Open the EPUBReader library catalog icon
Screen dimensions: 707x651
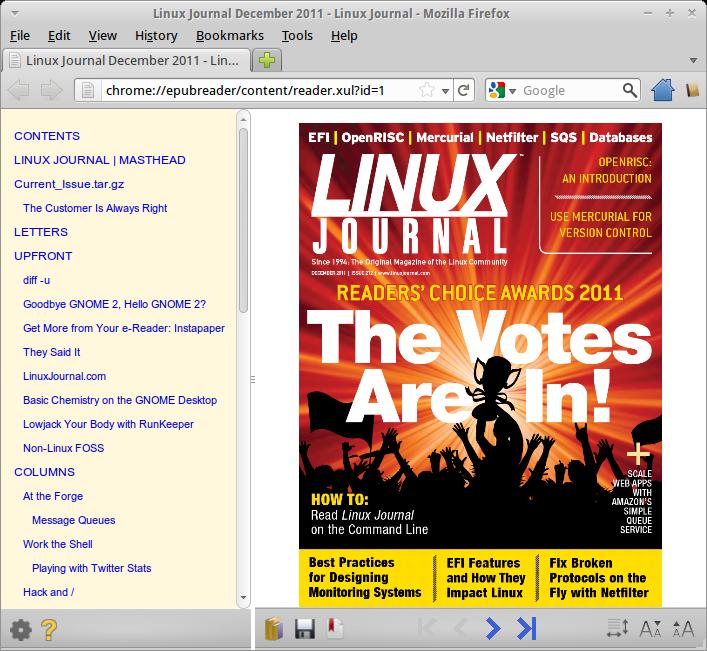[274, 629]
